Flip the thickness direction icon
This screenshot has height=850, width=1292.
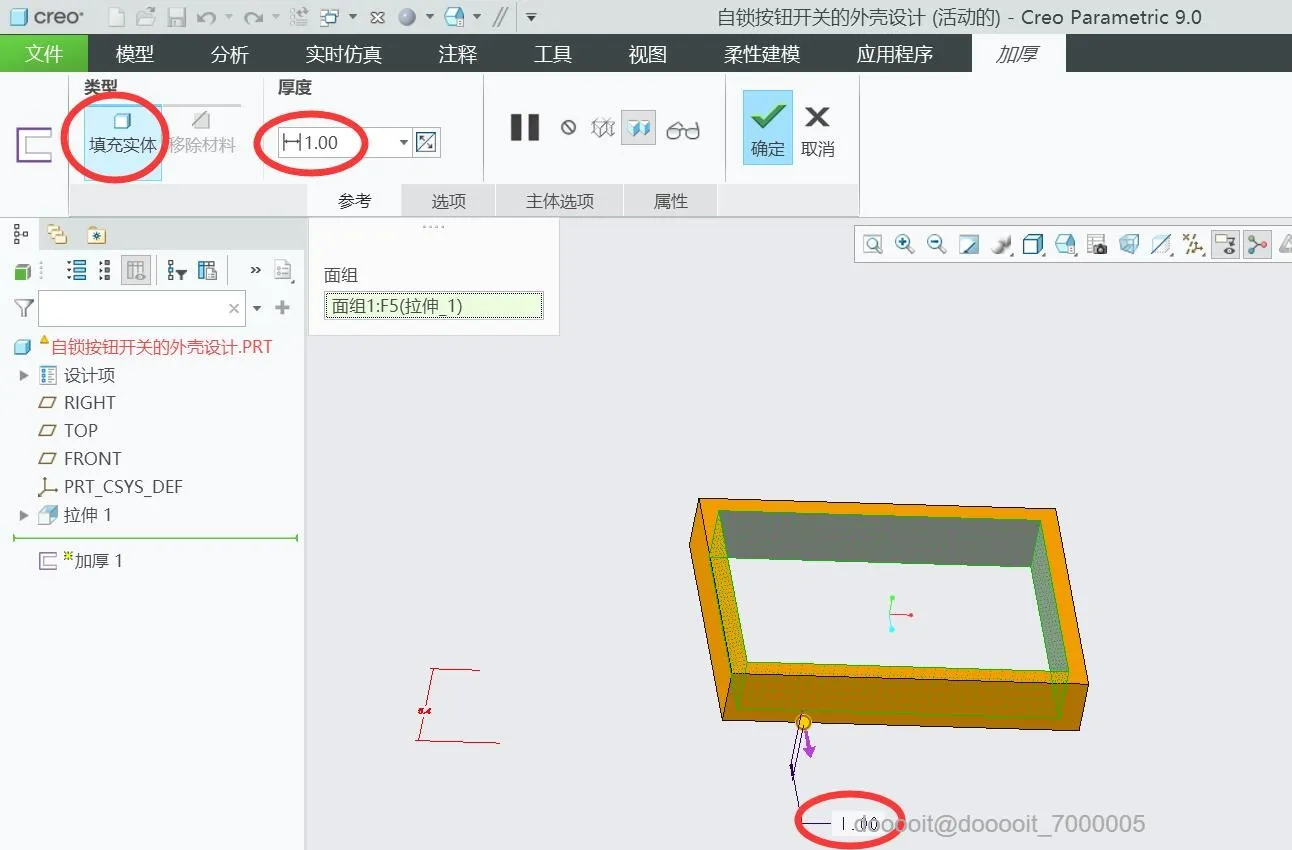pos(426,143)
